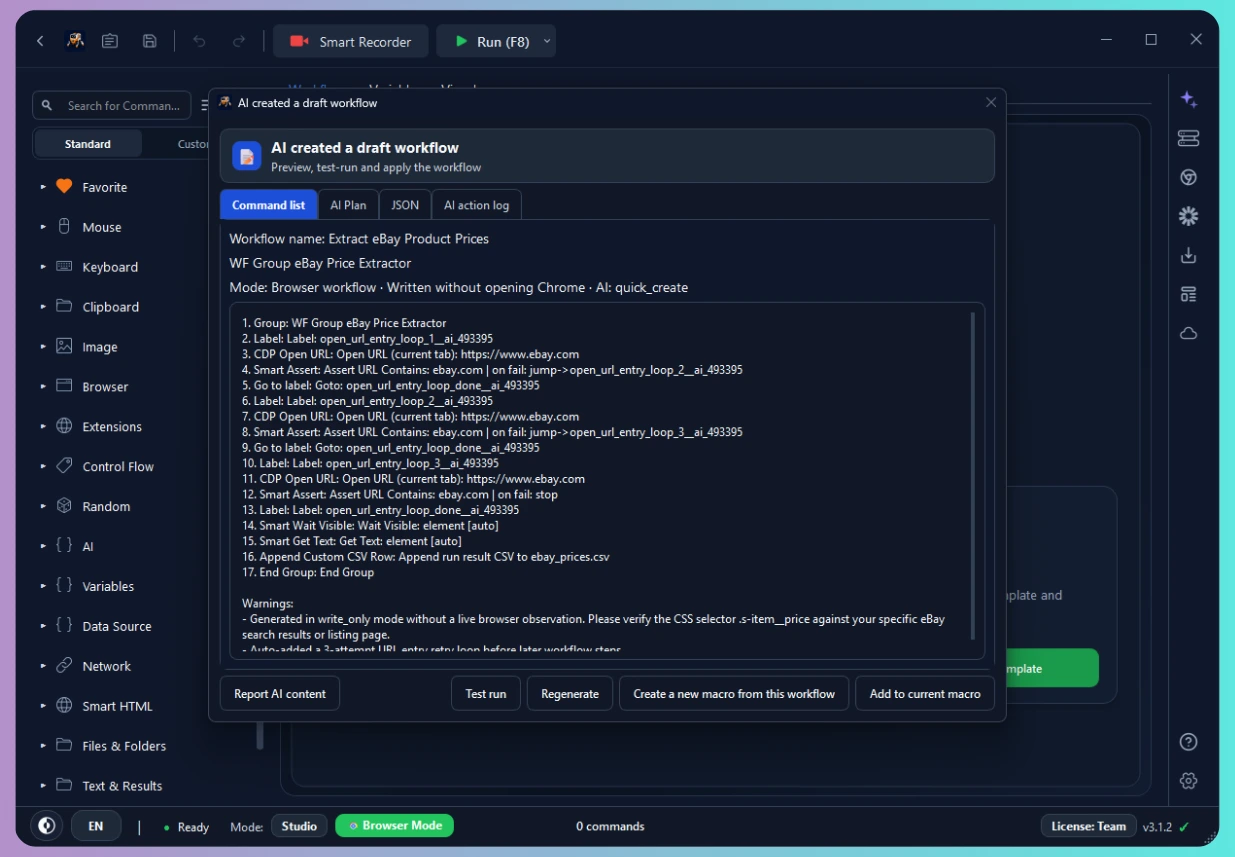The height and width of the screenshot is (857, 1235).
Task: Expand the Extensions command category
Action: pos(43,427)
